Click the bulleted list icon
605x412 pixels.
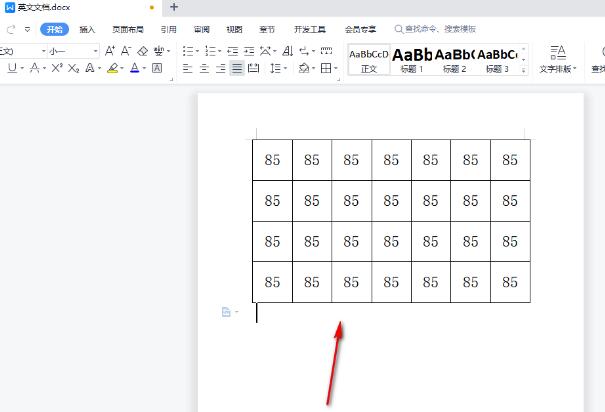point(188,51)
